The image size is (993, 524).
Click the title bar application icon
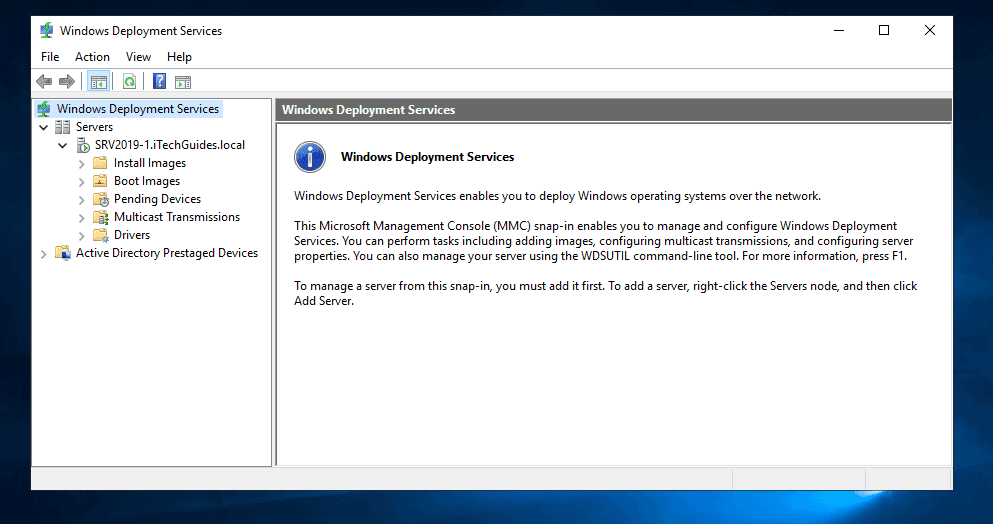46,30
